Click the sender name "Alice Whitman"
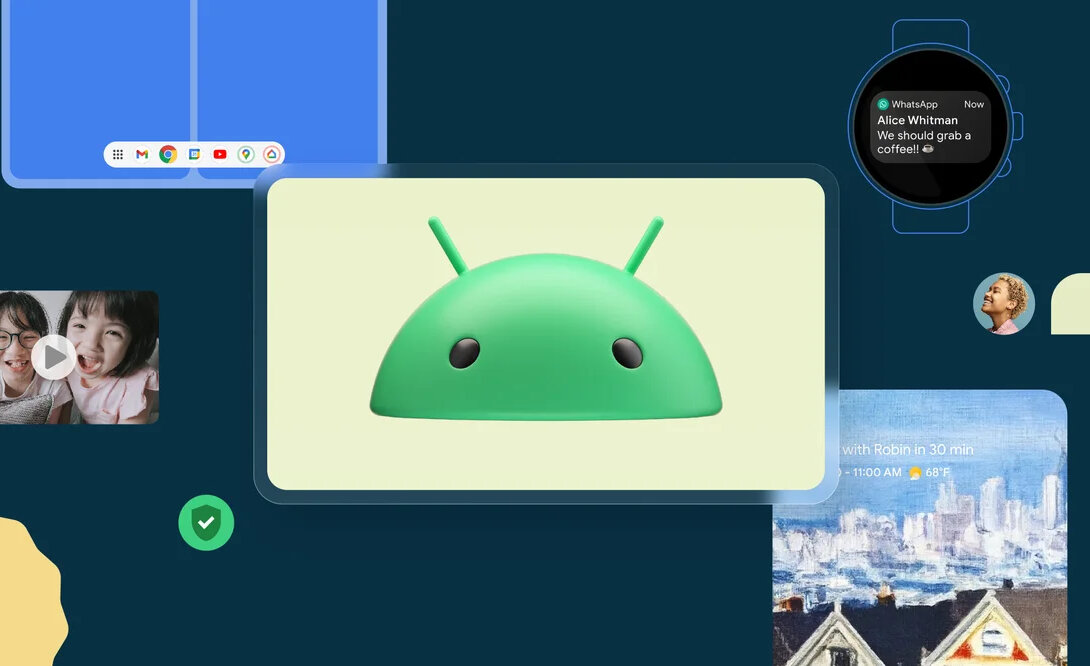 (x=918, y=120)
